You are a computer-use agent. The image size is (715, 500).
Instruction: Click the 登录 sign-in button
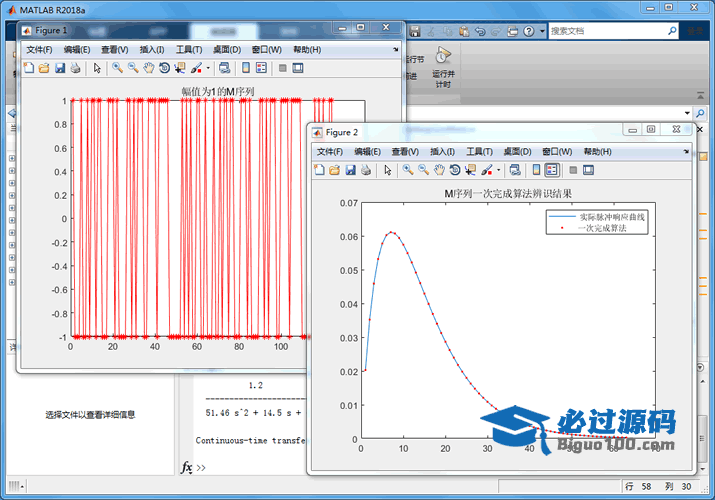696,31
